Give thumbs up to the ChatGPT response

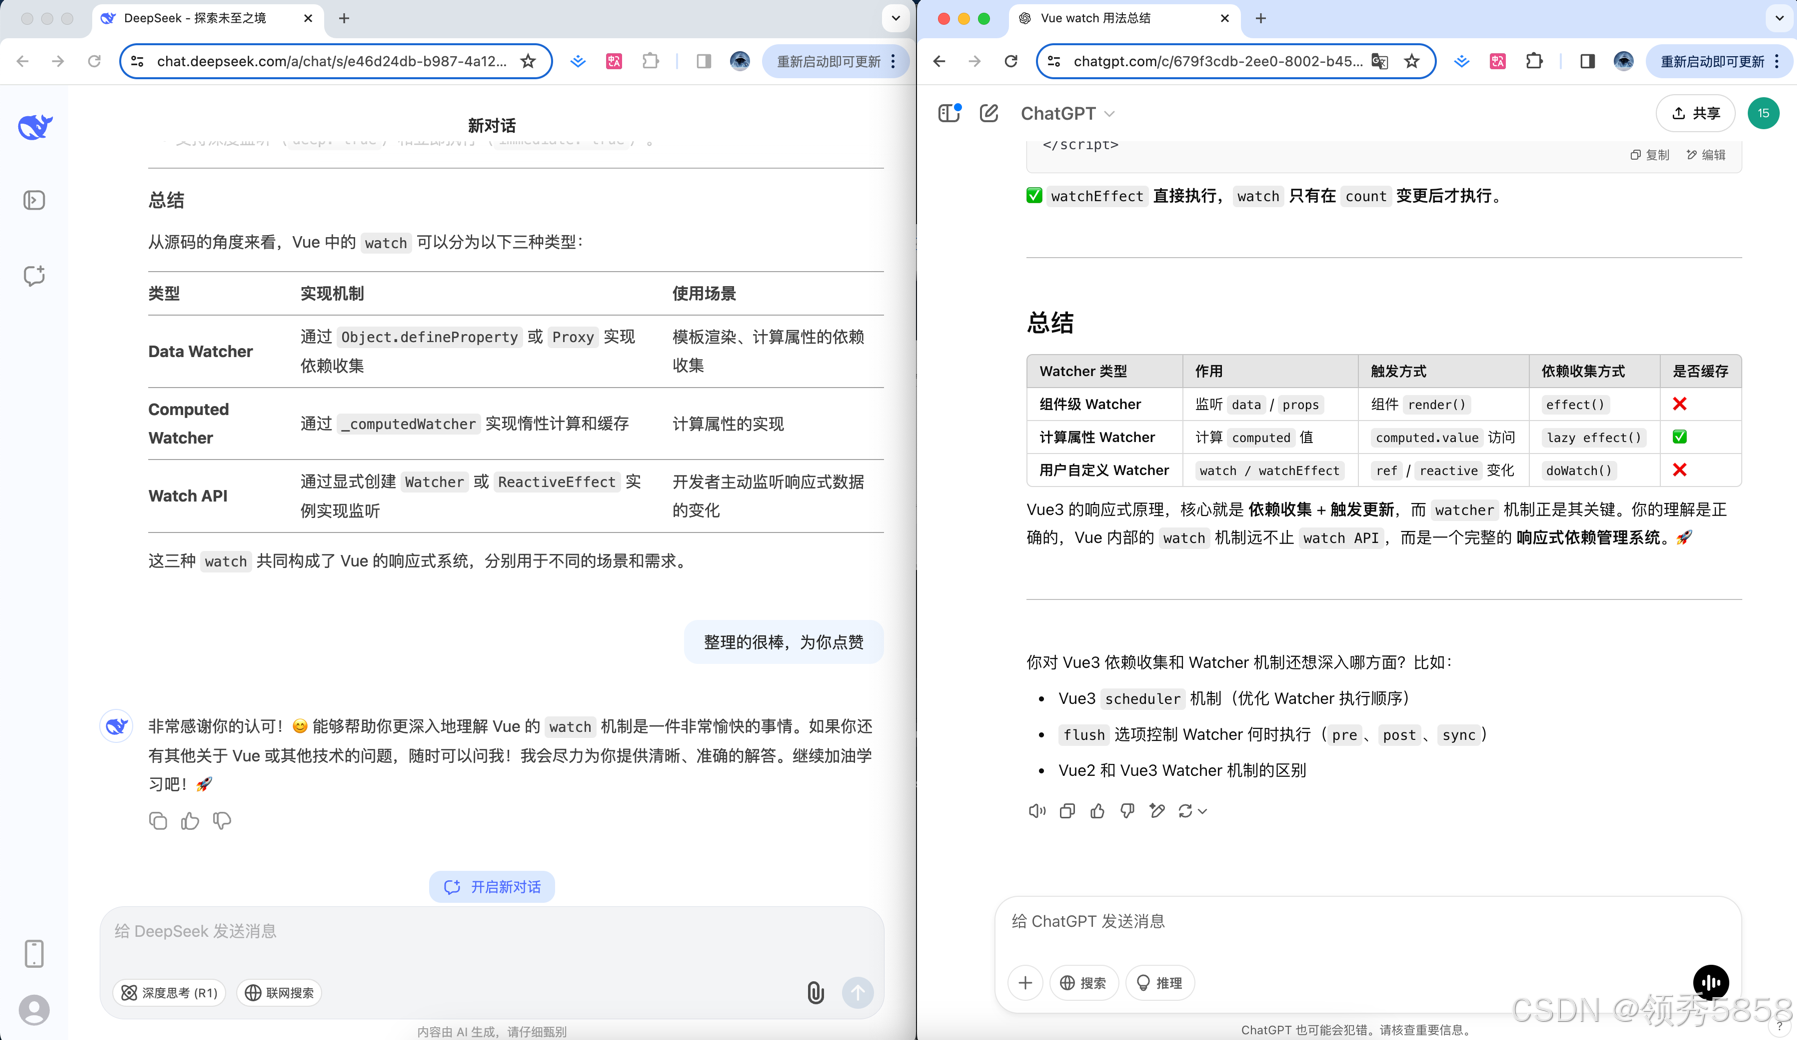pos(1097,811)
